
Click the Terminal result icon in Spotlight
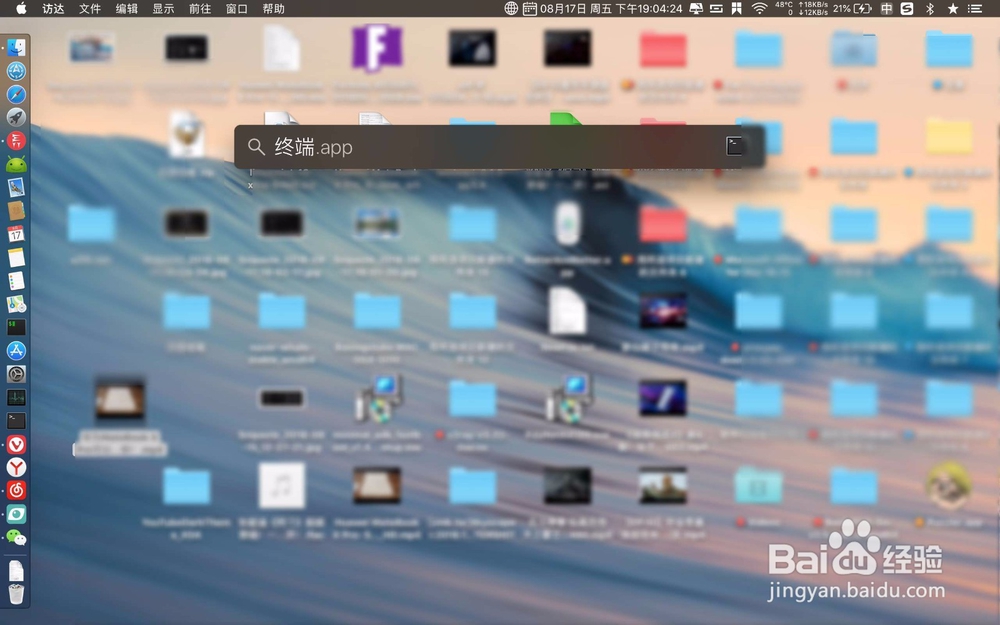pos(734,146)
